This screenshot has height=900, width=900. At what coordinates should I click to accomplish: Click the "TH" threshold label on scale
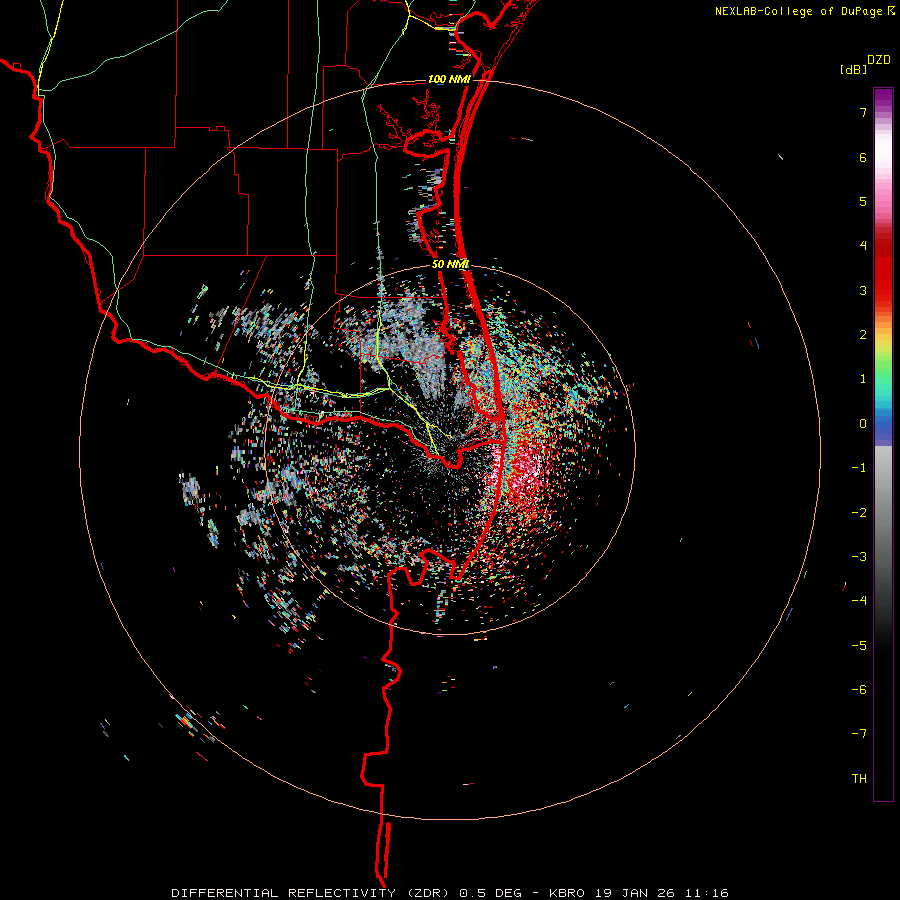pyautogui.click(x=859, y=779)
